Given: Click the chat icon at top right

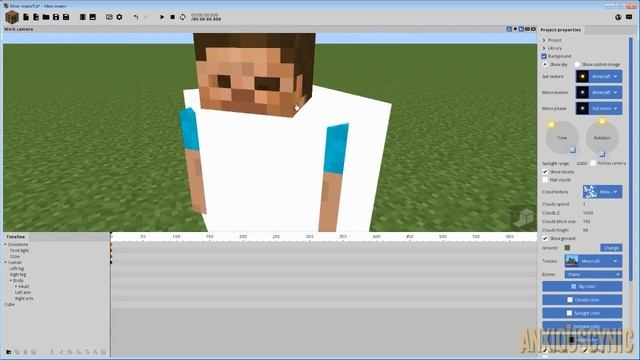Looking at the screenshot, I should (629, 17).
